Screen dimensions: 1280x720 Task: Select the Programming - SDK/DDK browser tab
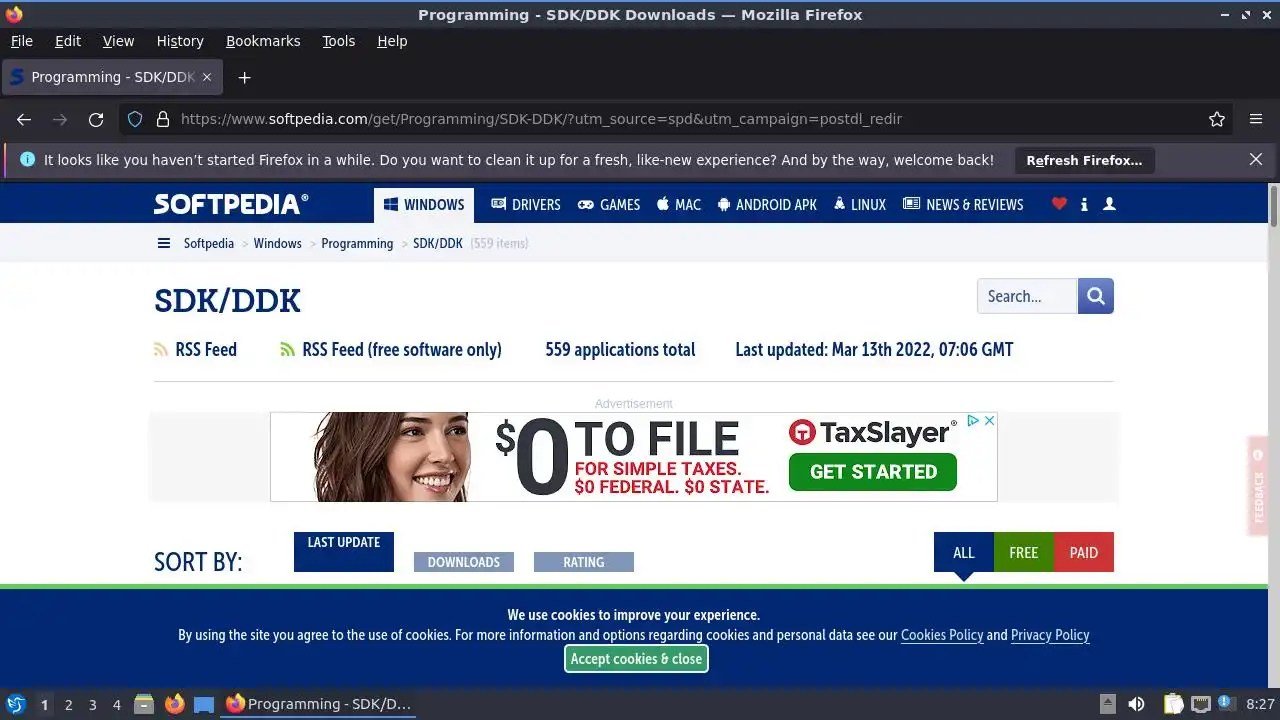[x=112, y=77]
